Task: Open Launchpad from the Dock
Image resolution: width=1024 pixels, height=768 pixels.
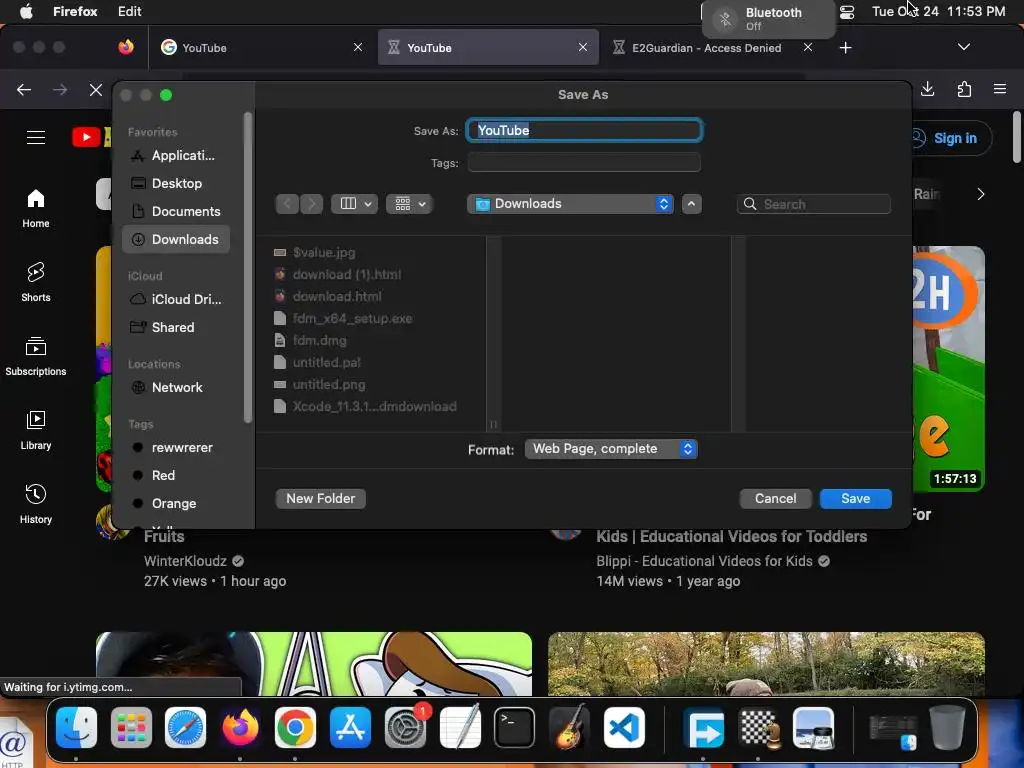Action: click(131, 727)
